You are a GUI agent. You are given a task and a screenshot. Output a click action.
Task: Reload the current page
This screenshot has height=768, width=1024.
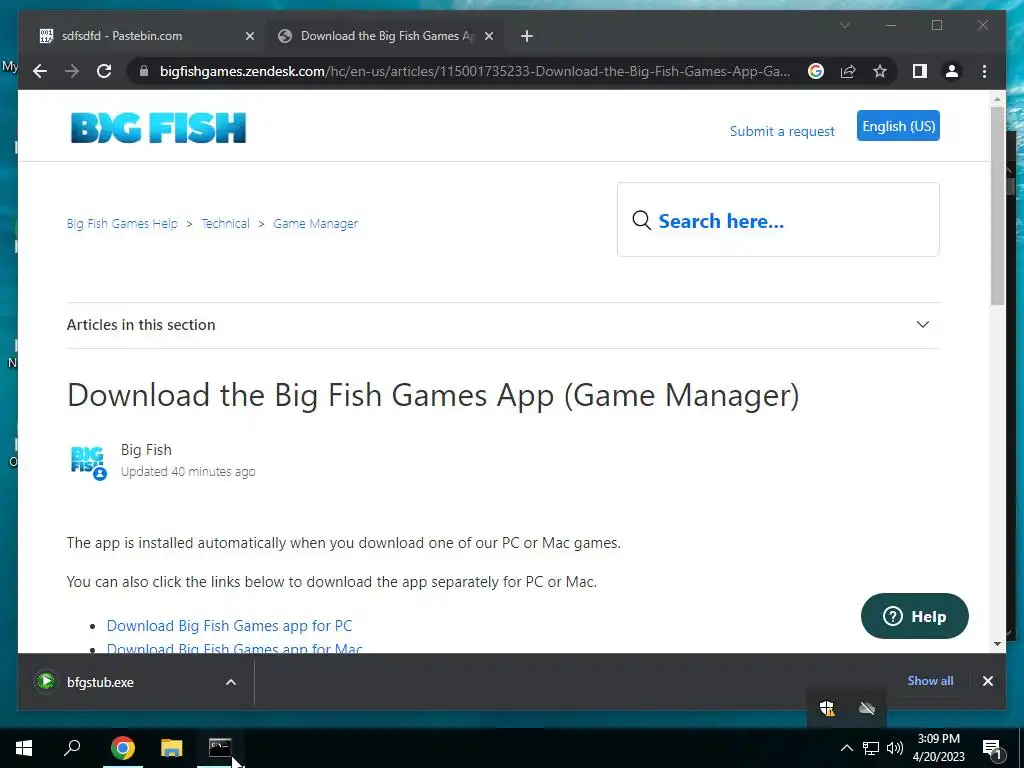(x=104, y=71)
